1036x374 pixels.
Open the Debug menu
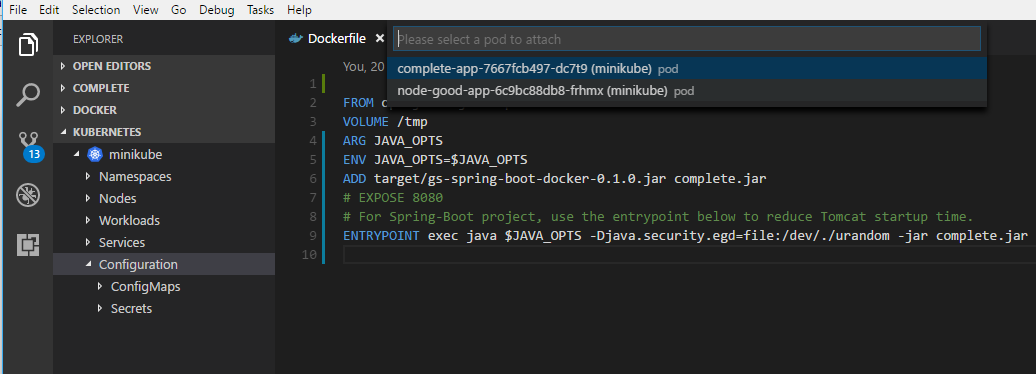click(216, 10)
